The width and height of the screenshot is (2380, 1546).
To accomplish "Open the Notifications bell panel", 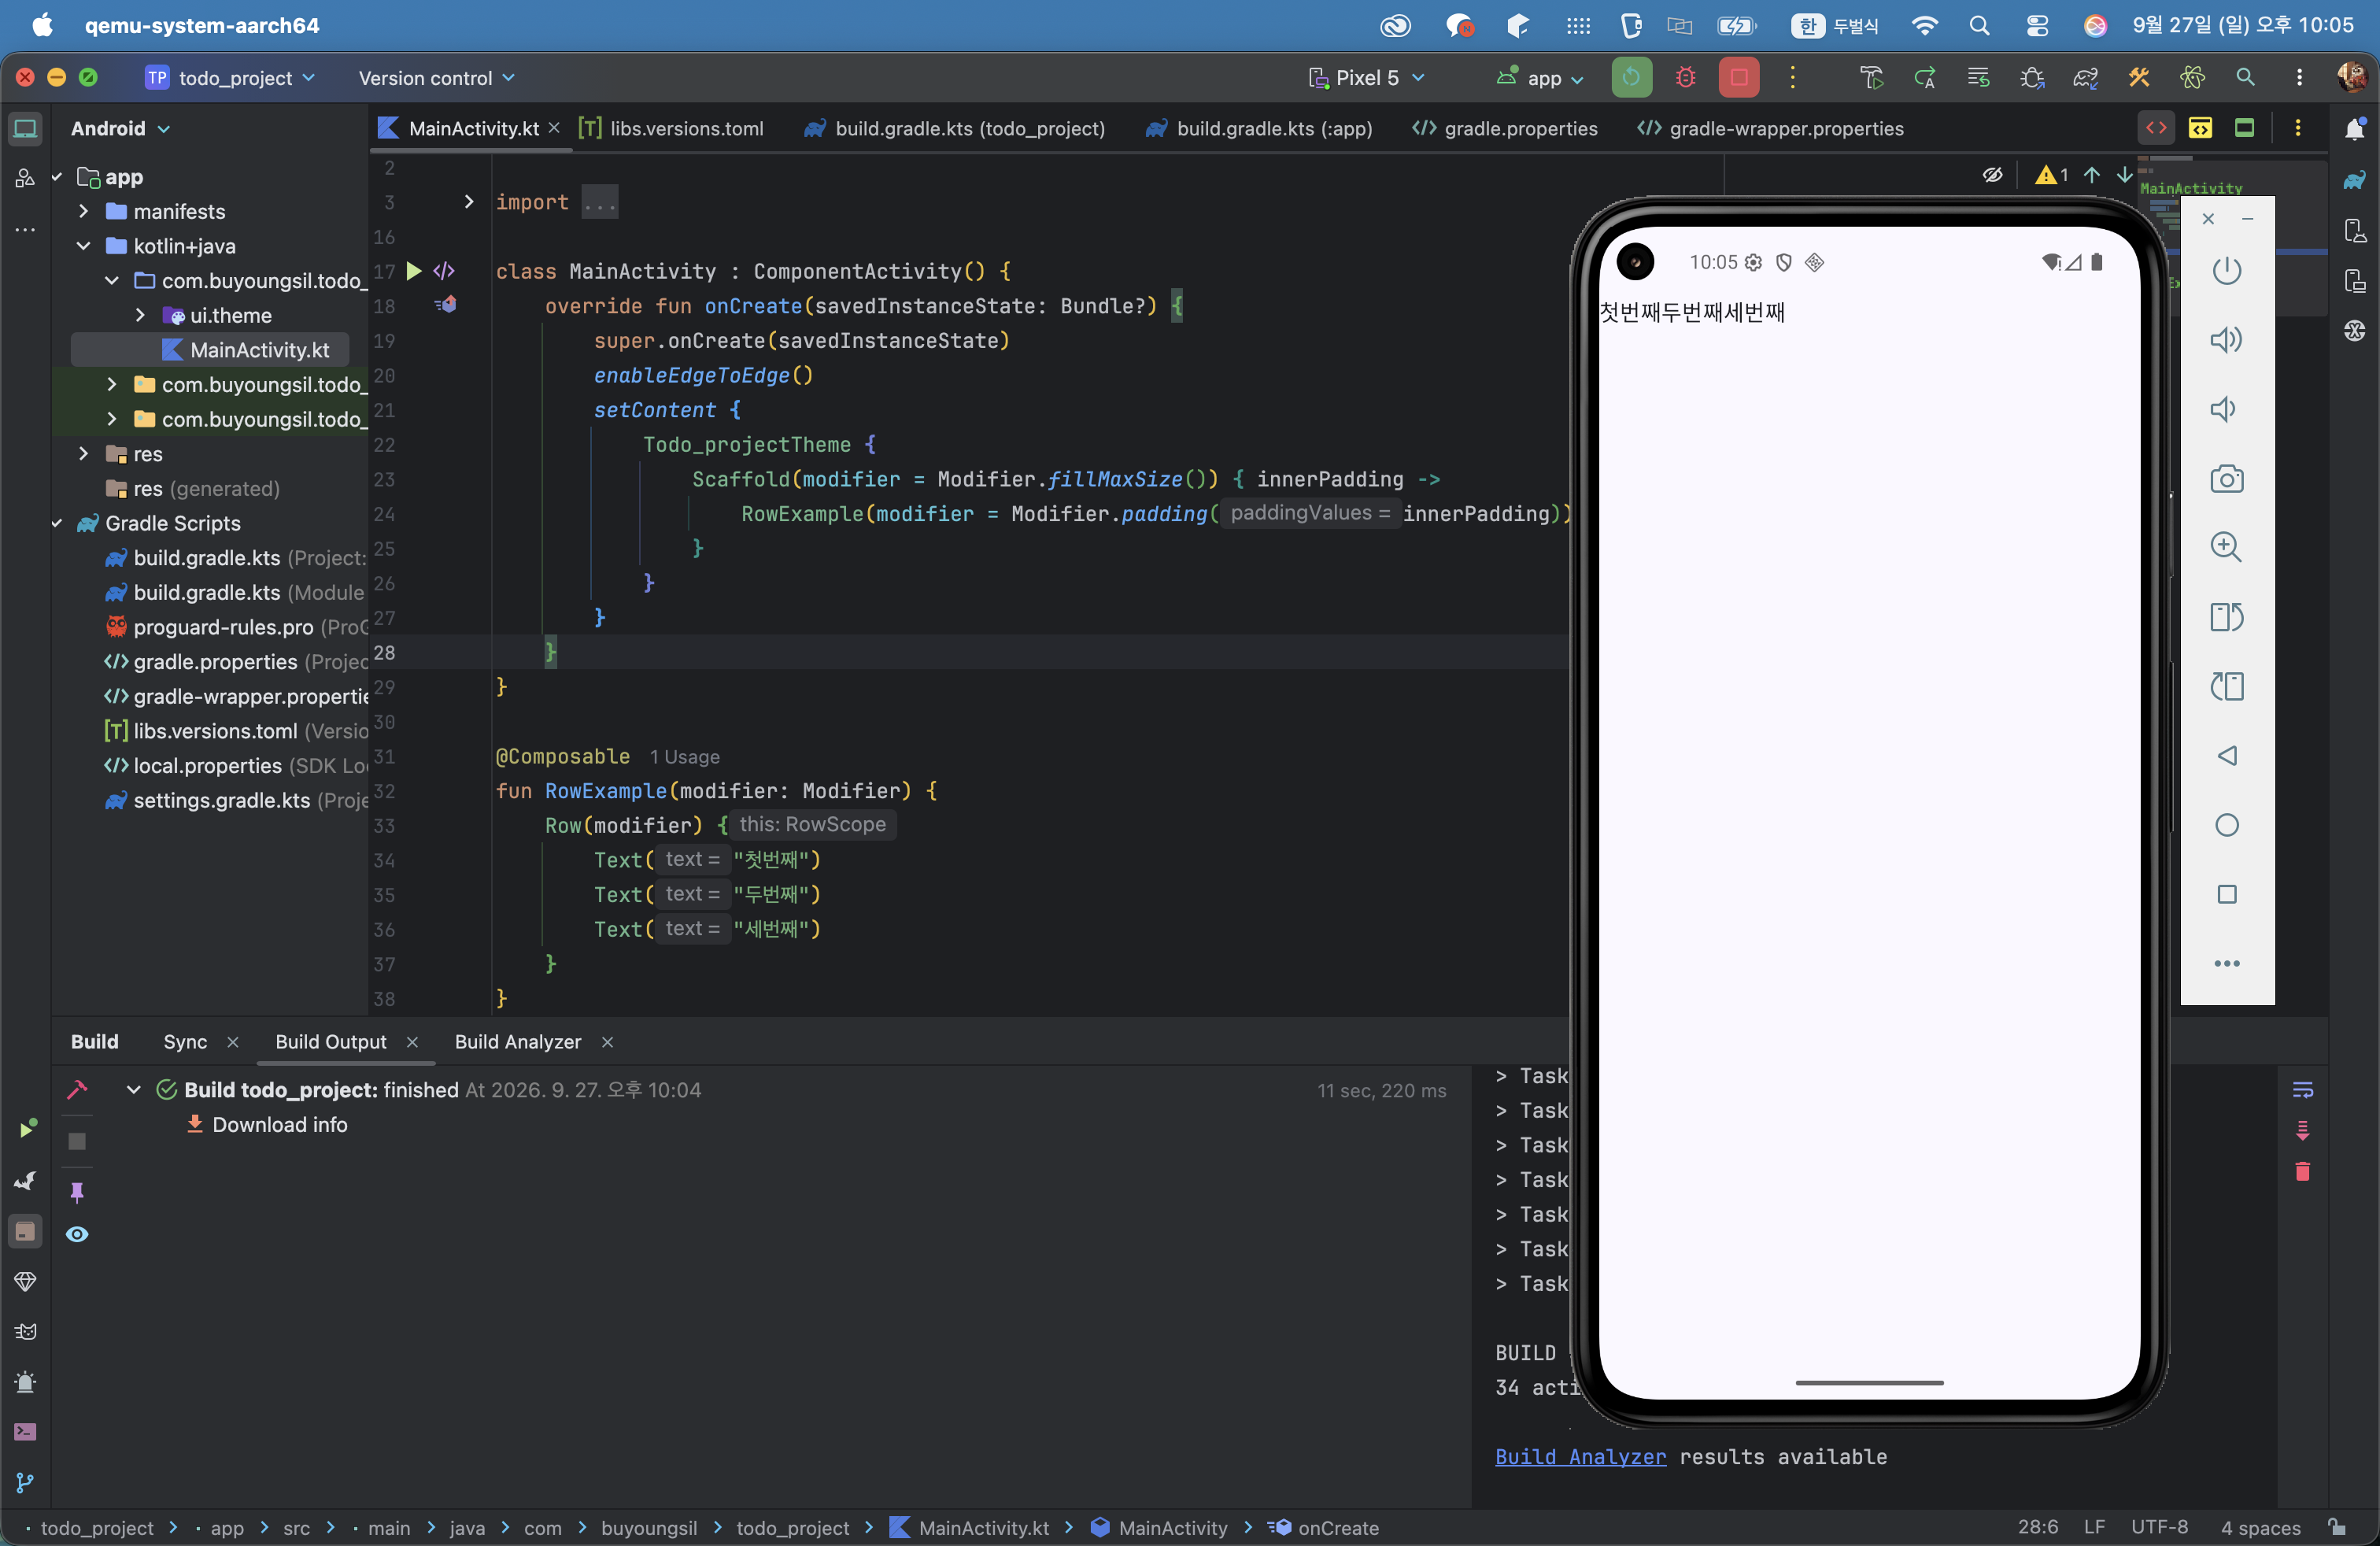I will click(x=2354, y=128).
